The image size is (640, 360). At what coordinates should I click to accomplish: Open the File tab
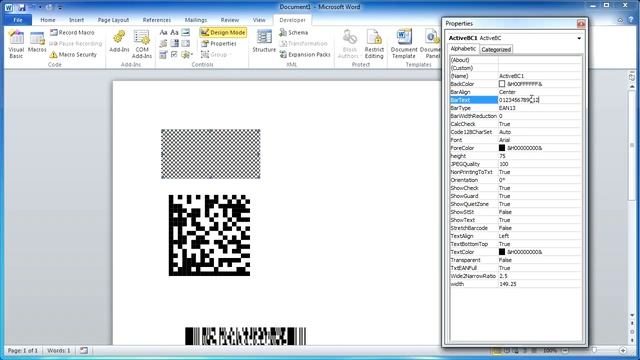click(x=18, y=20)
